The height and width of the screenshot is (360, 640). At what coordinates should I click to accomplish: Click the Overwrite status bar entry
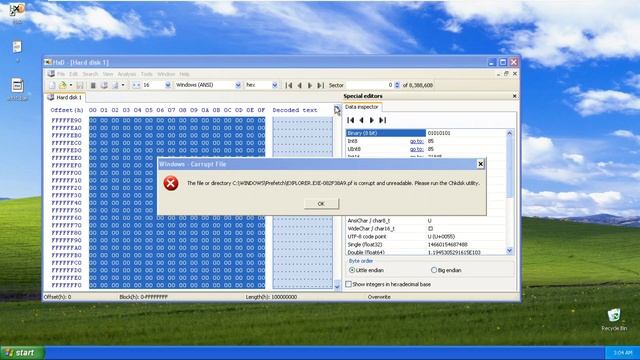[379, 297]
